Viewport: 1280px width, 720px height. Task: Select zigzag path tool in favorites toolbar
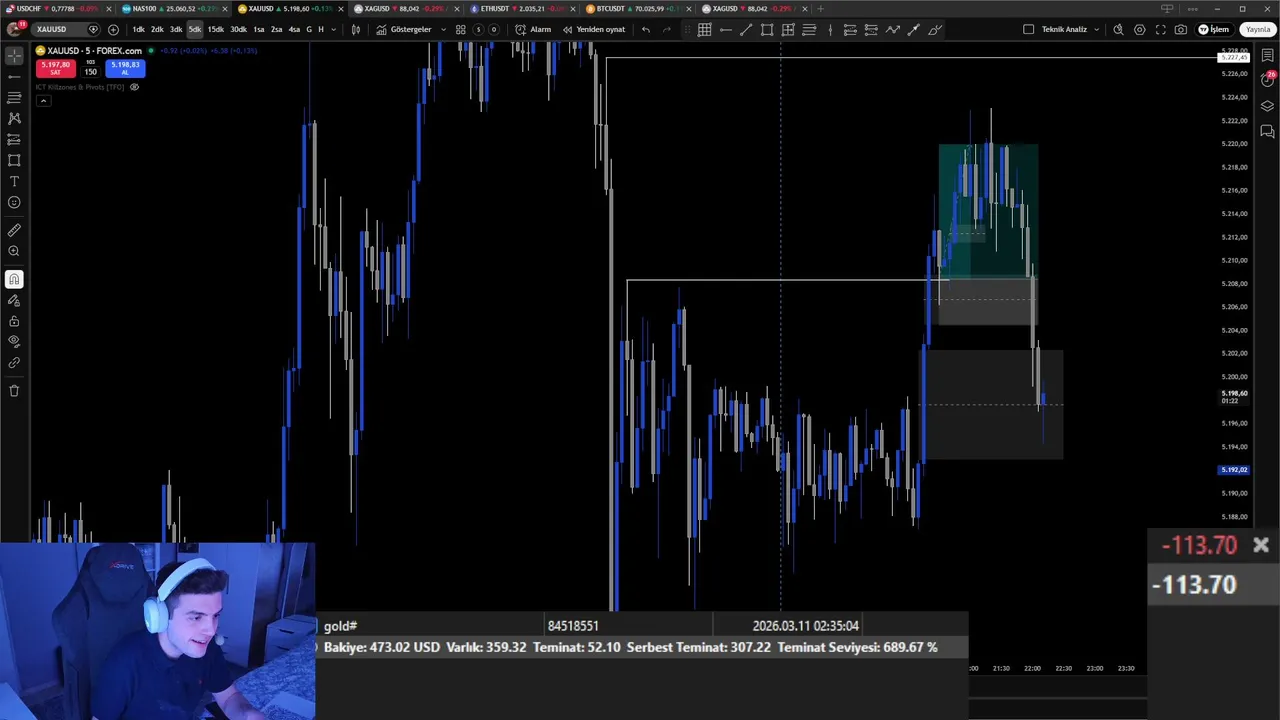[892, 29]
